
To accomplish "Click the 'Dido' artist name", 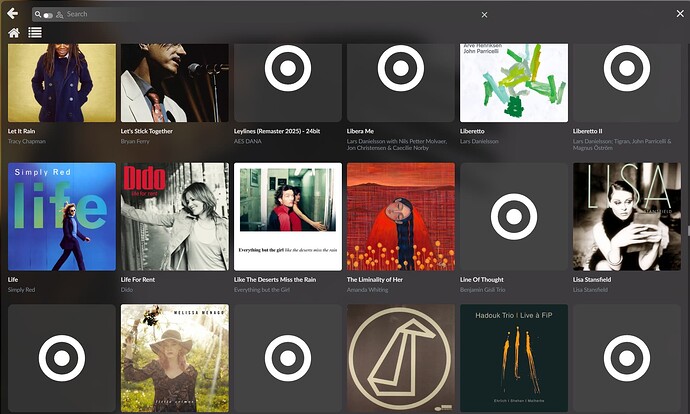I will [127, 289].
